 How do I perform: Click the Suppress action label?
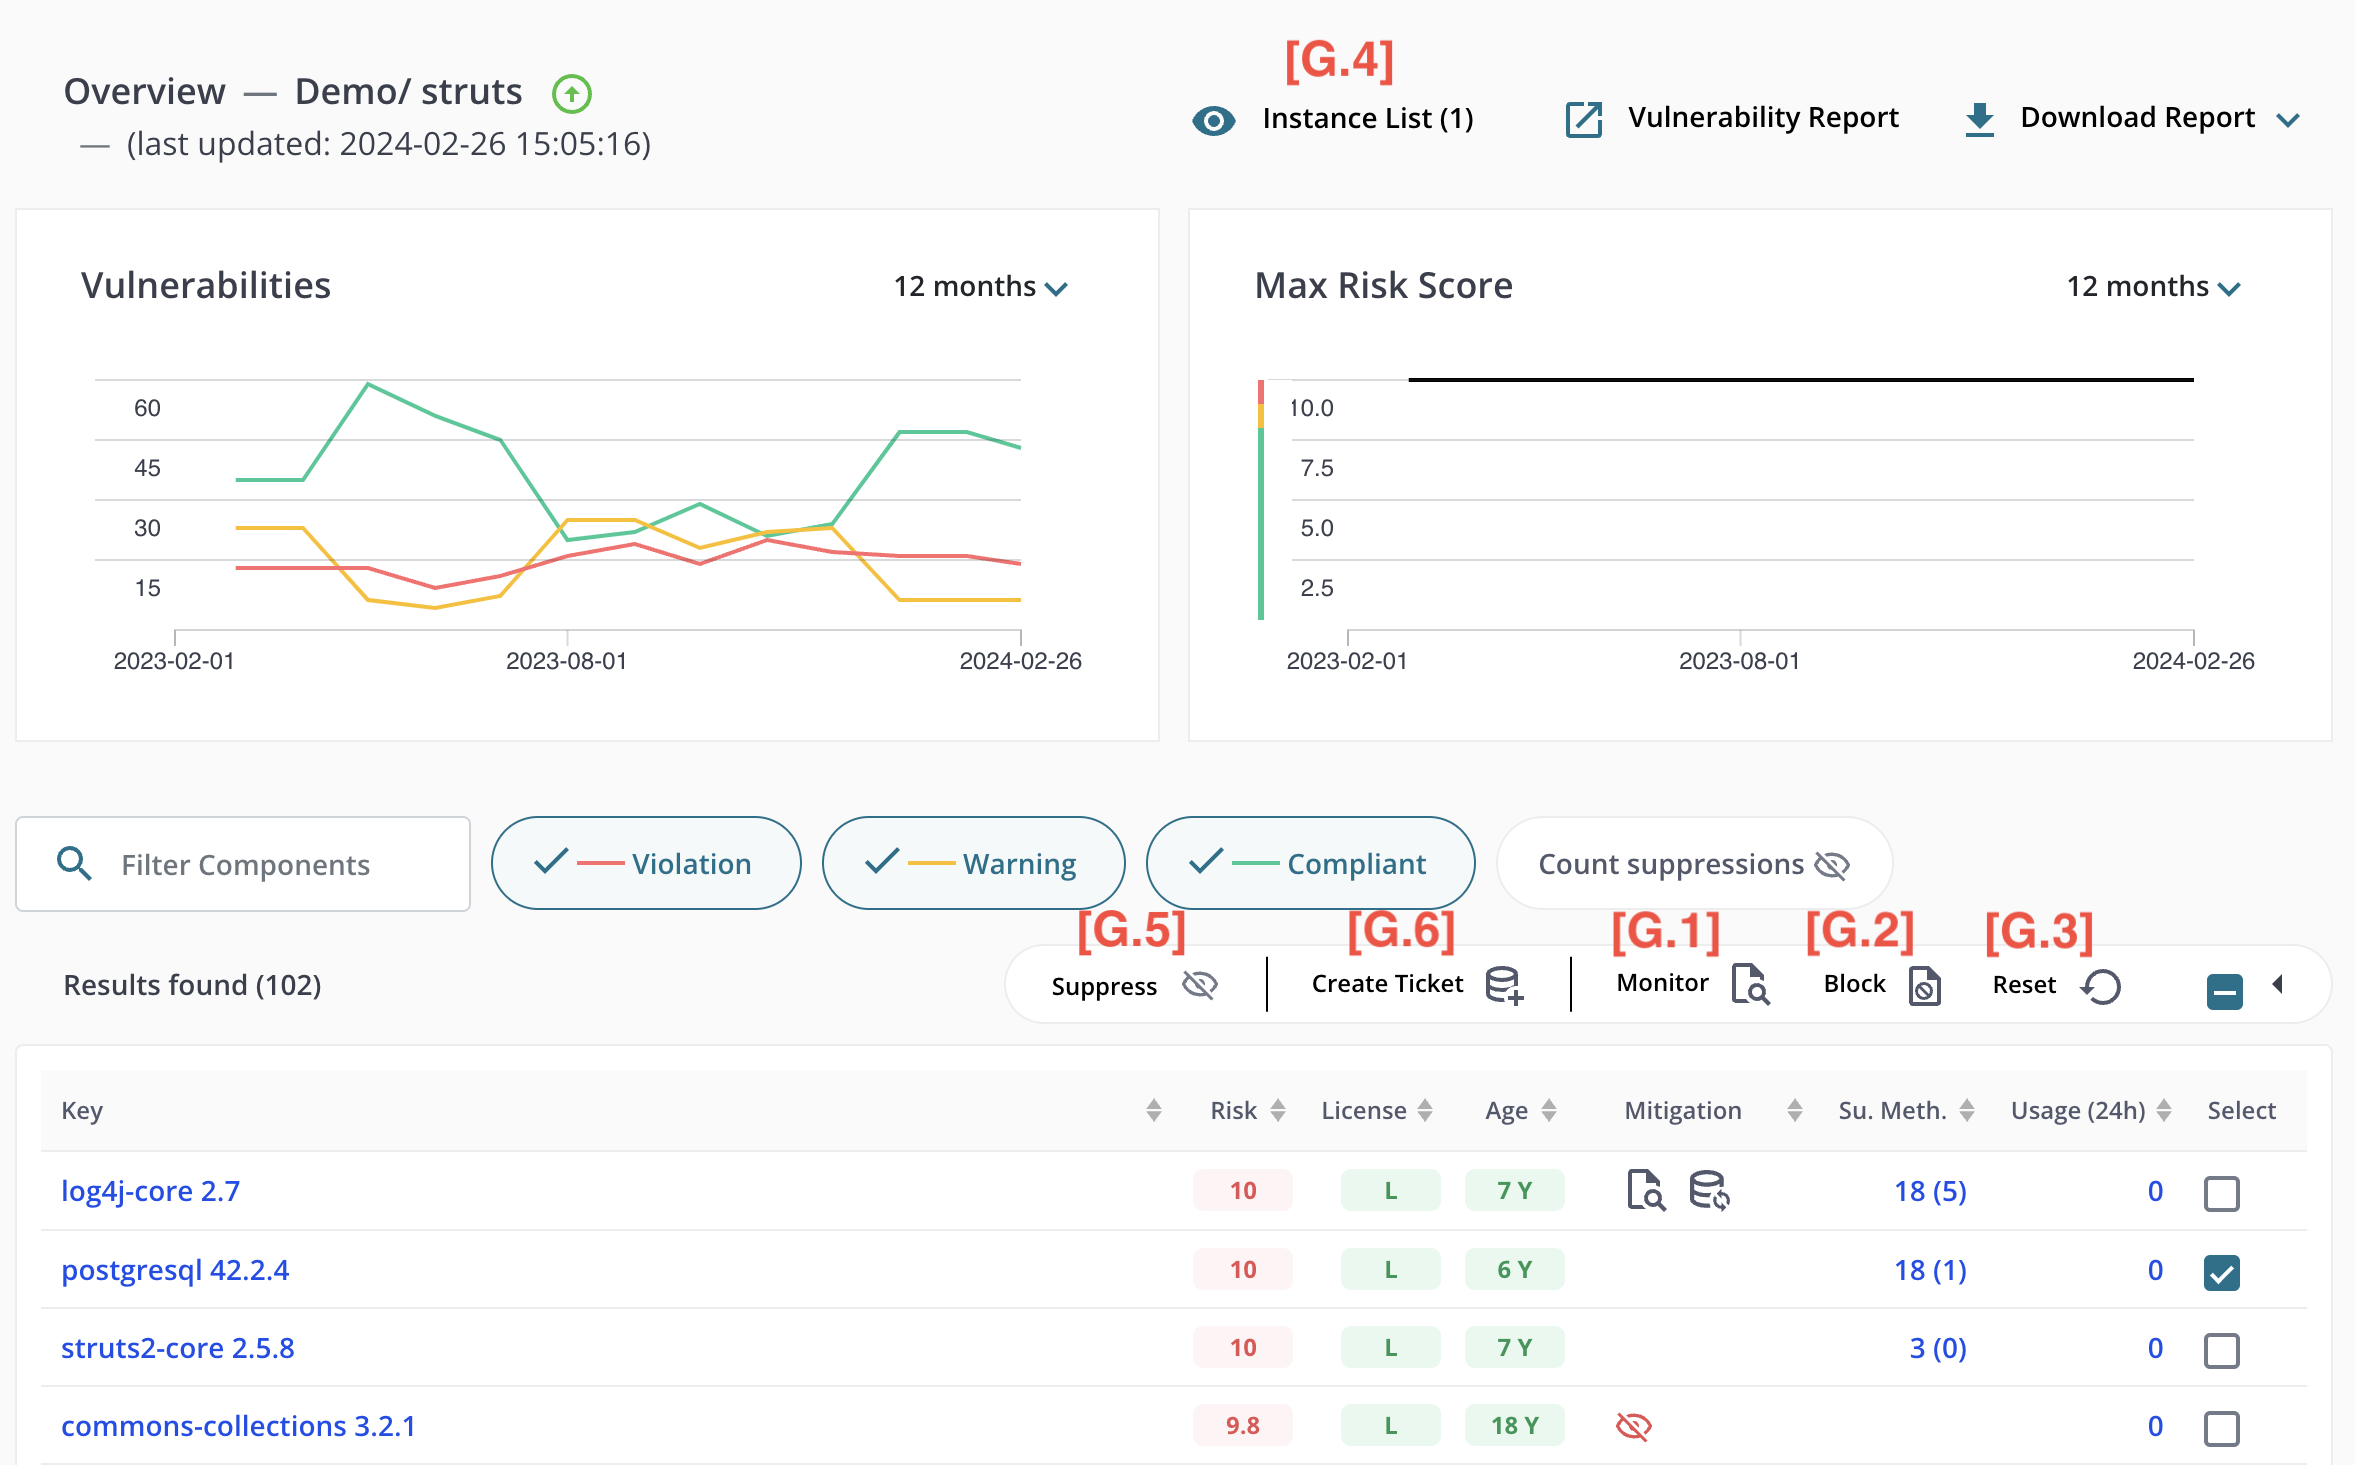pyautogui.click(x=1104, y=986)
